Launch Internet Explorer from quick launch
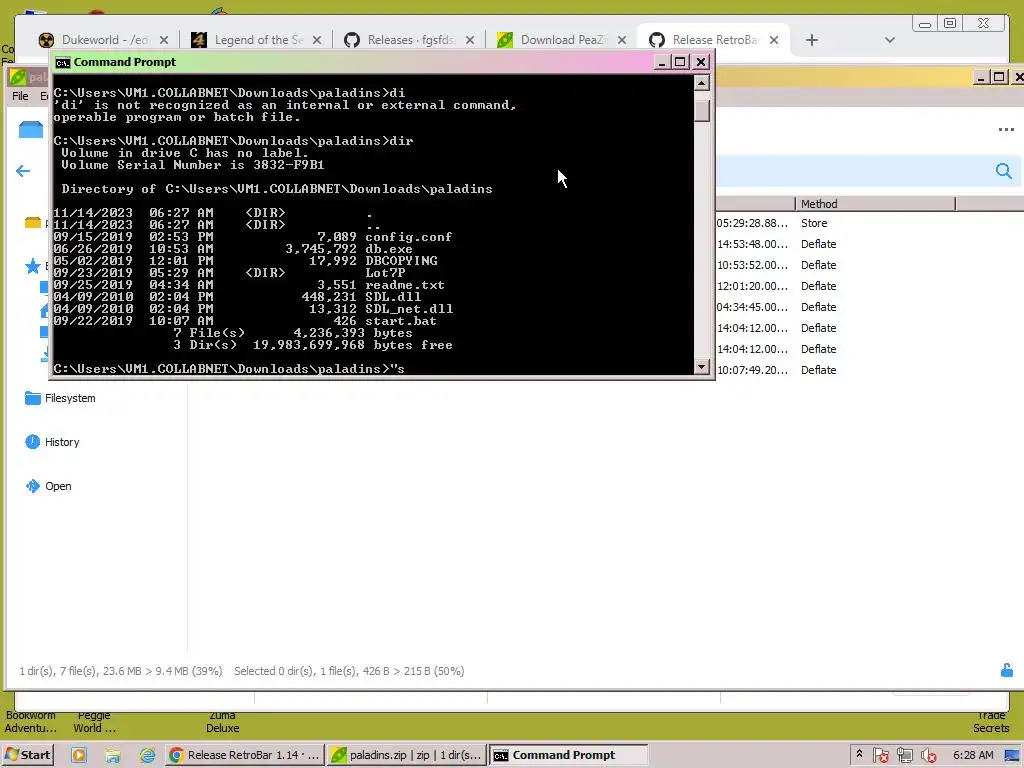1024x768 pixels. (x=148, y=755)
